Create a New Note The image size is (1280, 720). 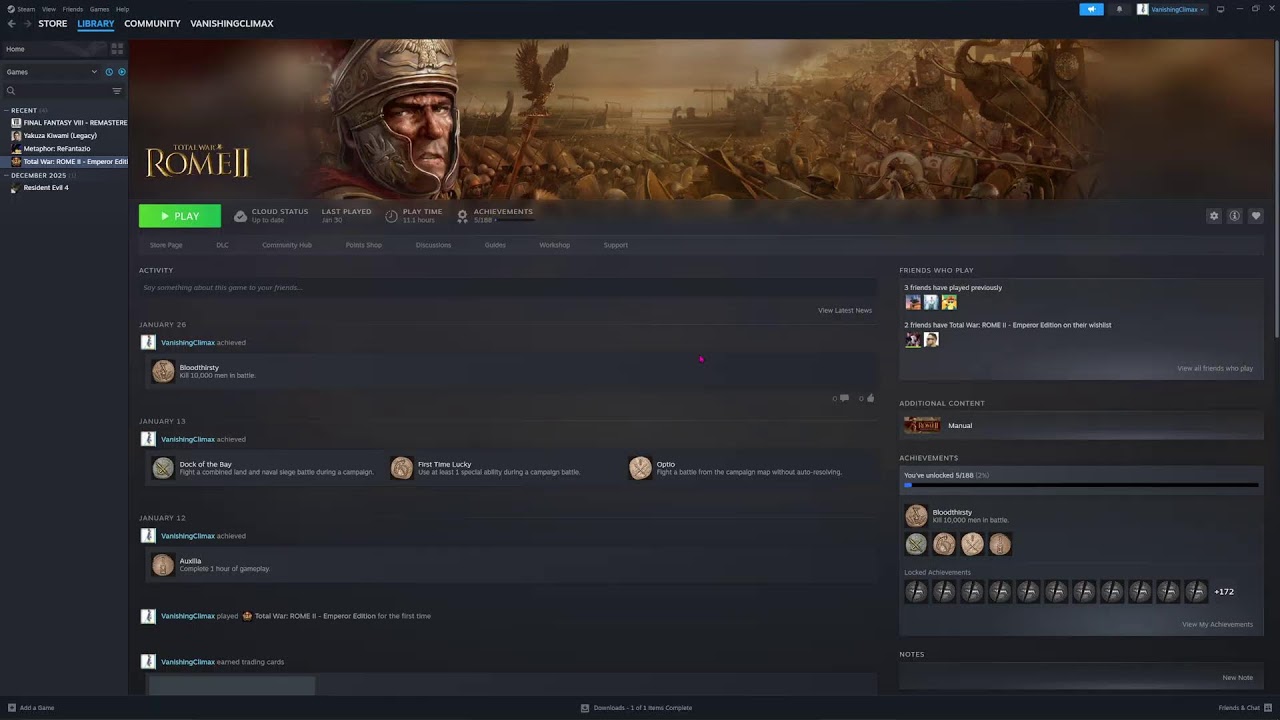tap(1238, 678)
